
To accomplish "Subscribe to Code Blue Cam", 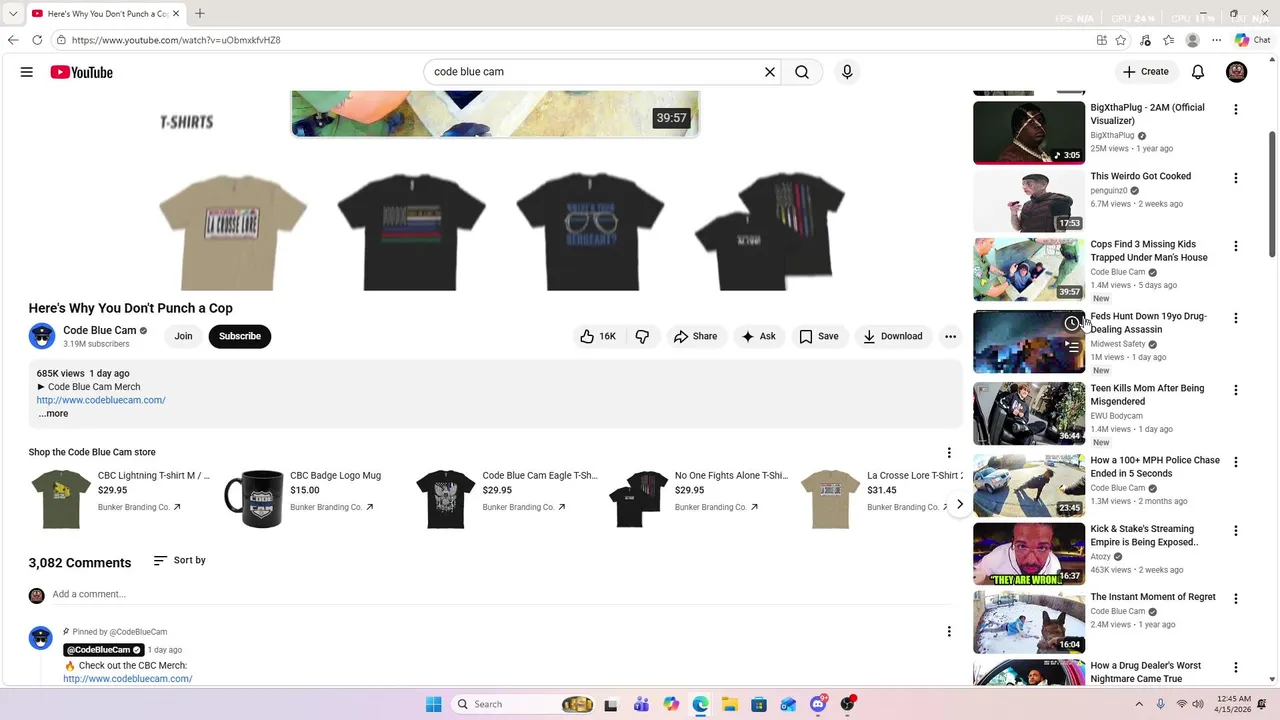I will coord(240,336).
